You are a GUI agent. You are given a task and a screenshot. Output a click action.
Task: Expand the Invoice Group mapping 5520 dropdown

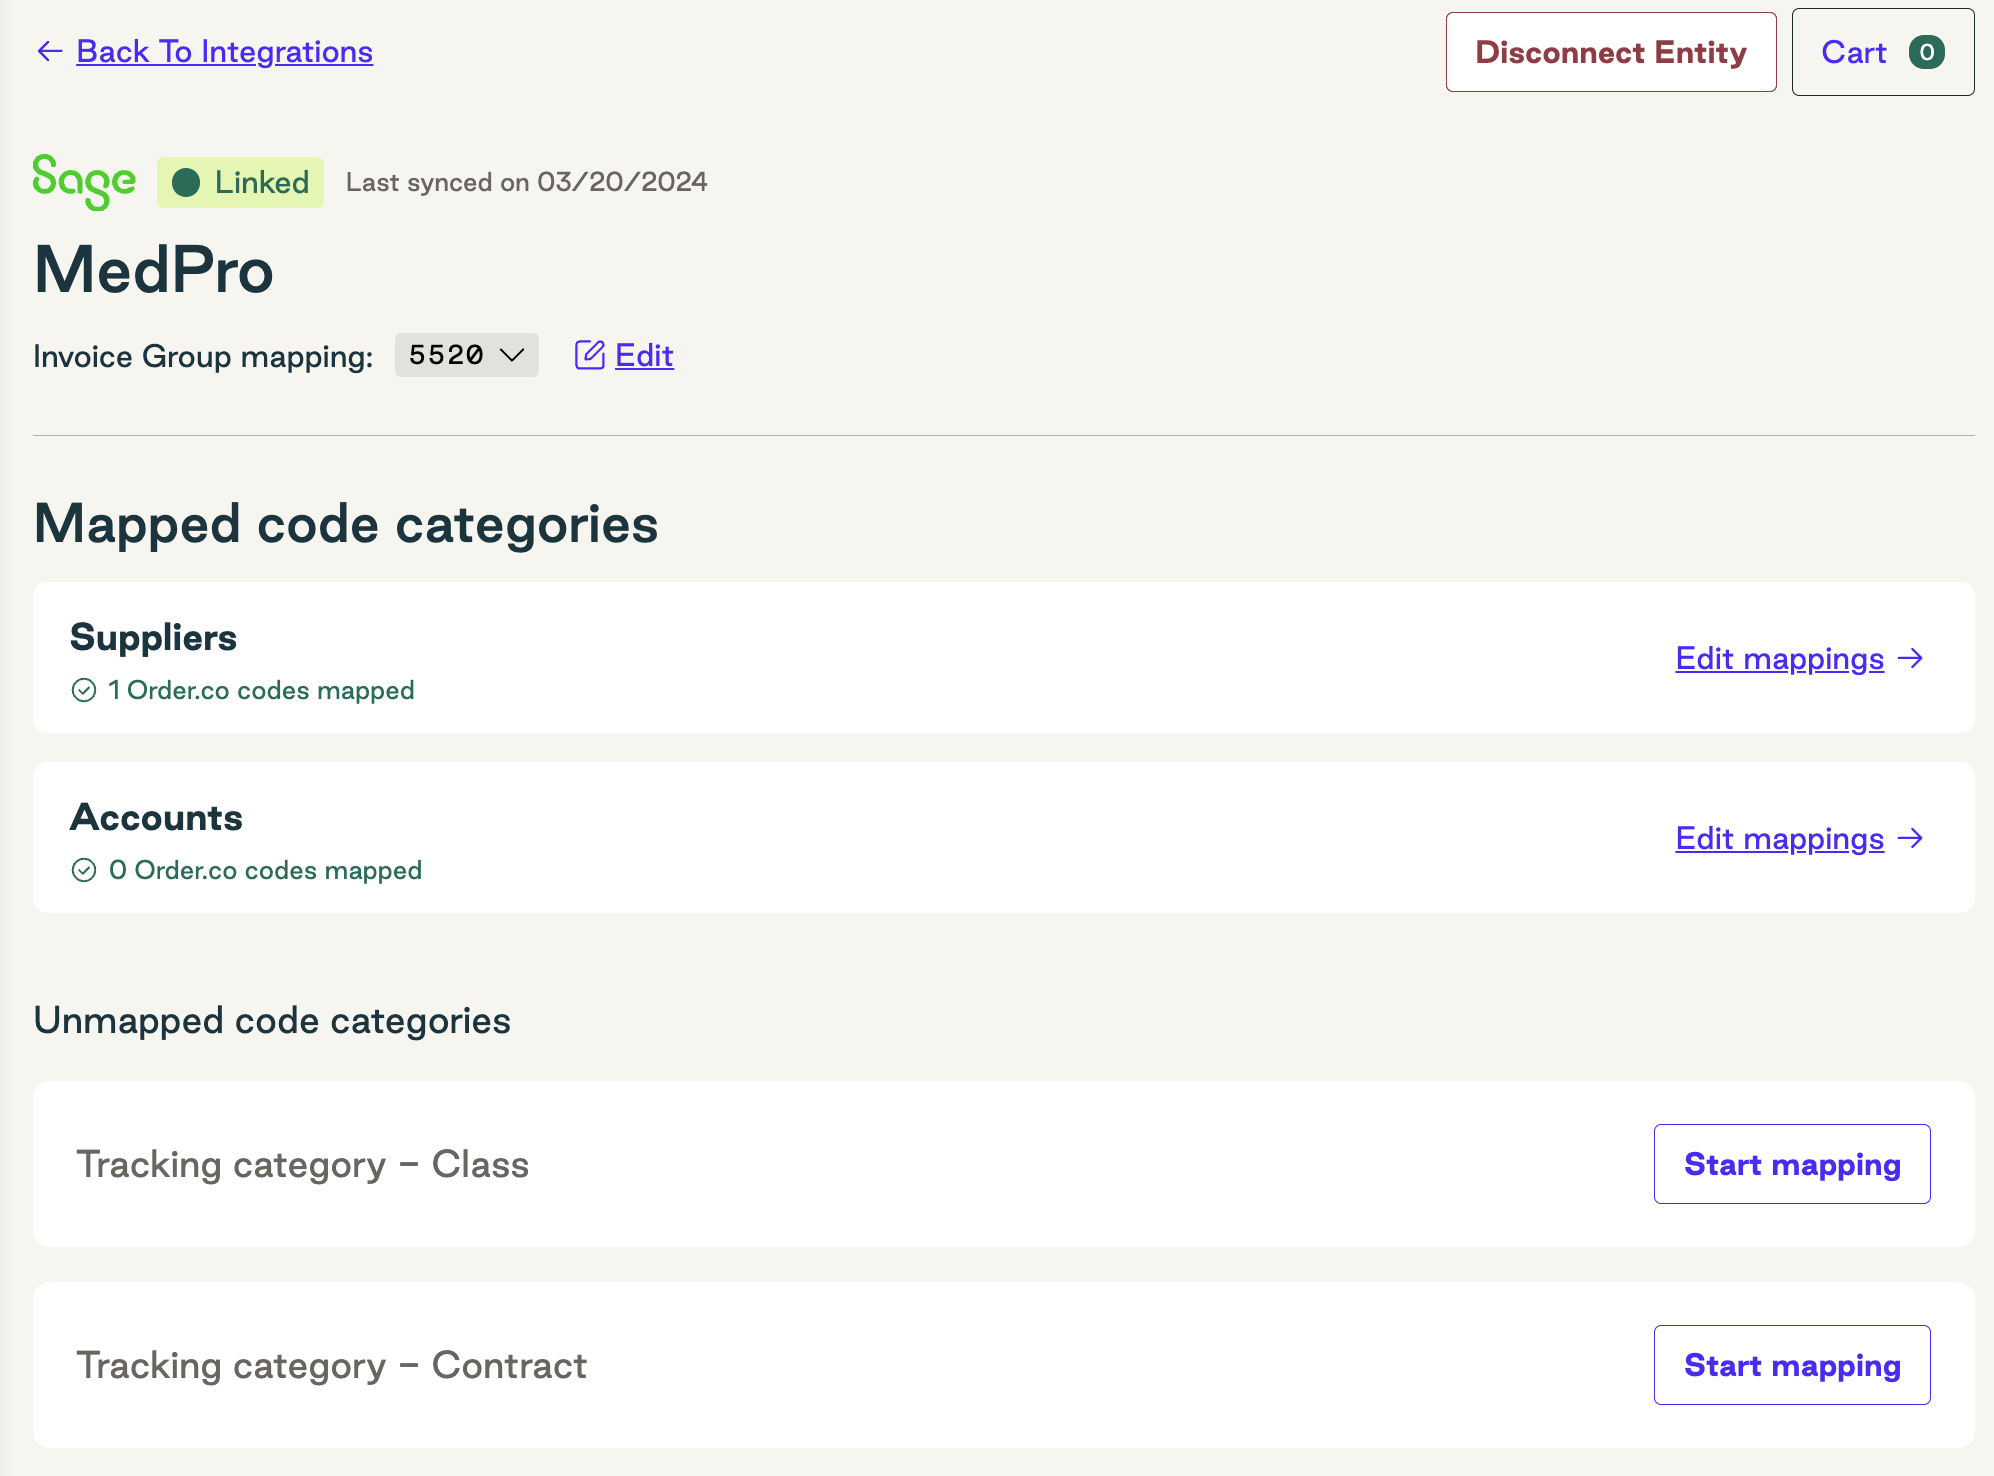point(467,355)
